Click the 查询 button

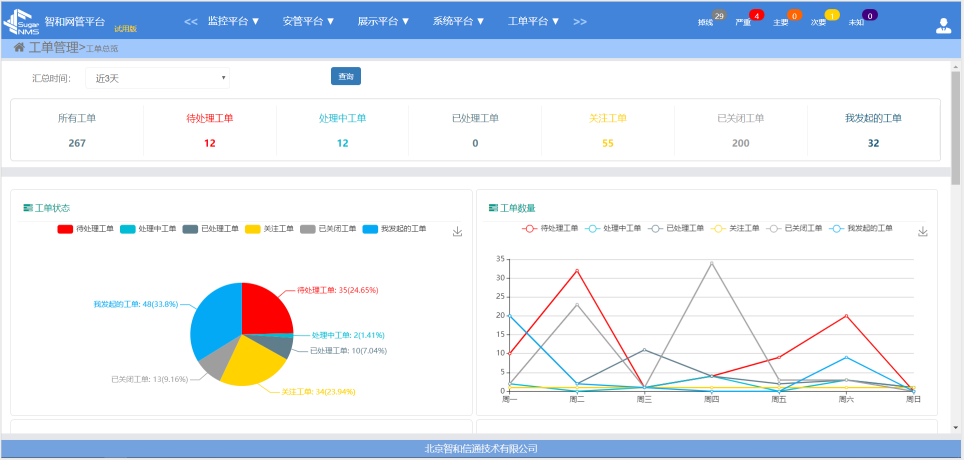tap(346, 76)
